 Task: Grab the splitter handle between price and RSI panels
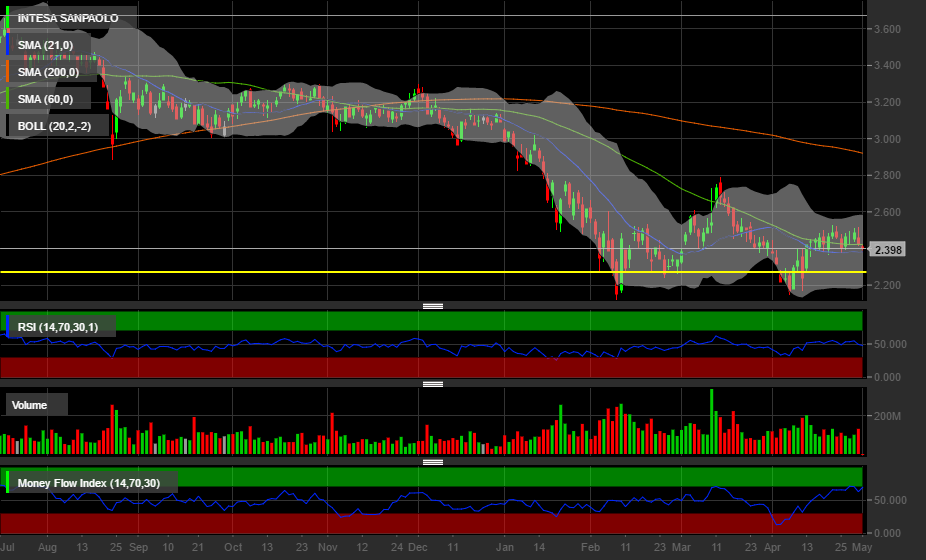[x=433, y=306]
